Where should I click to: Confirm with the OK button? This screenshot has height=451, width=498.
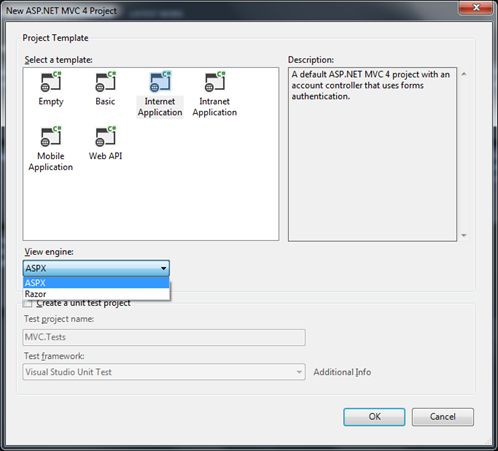pyautogui.click(x=374, y=417)
